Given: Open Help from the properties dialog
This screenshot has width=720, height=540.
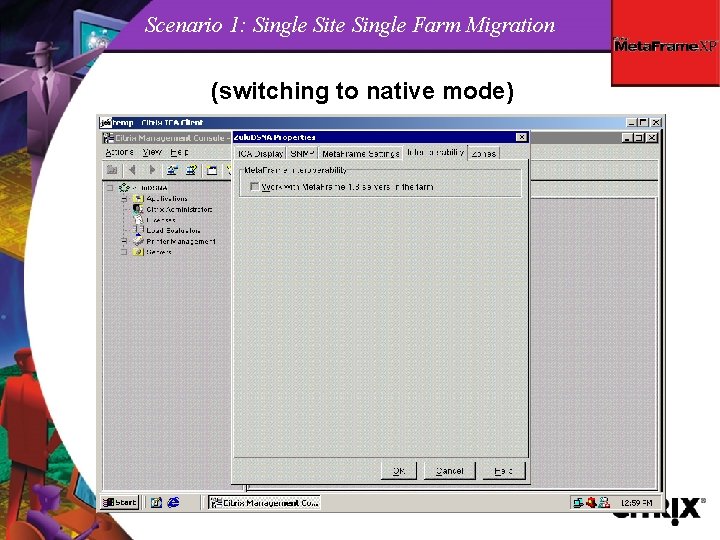Looking at the screenshot, I should (x=504, y=471).
